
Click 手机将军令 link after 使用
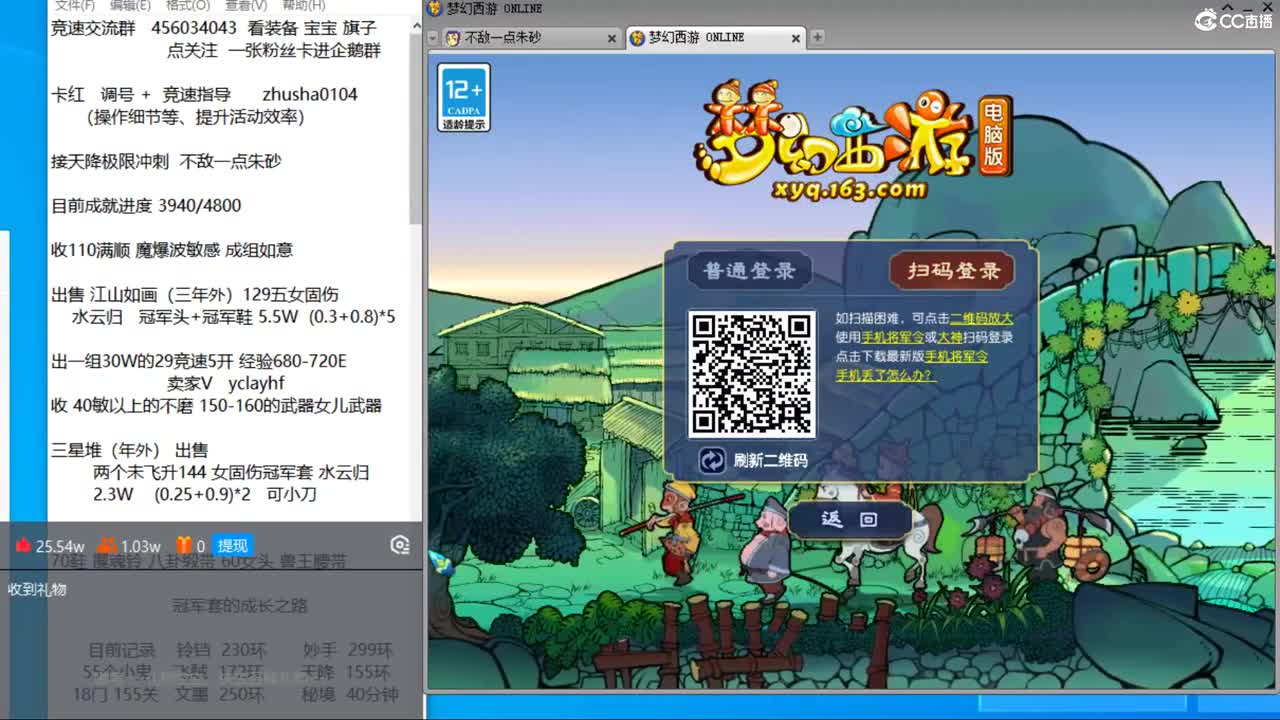click(x=893, y=337)
